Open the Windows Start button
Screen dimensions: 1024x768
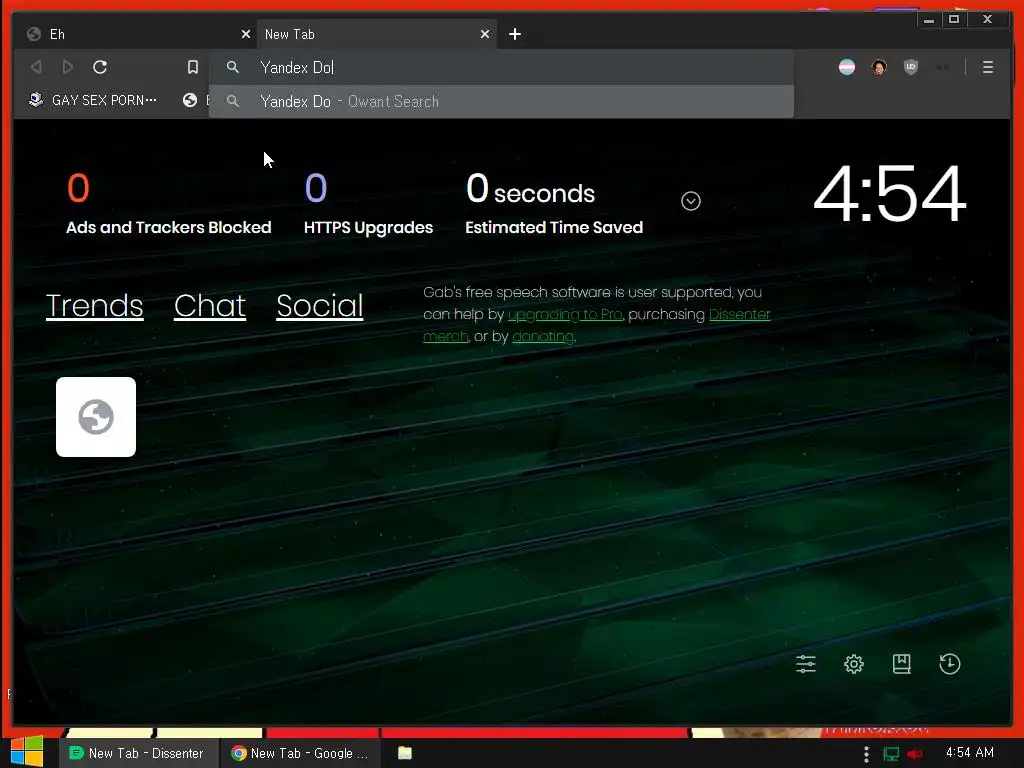click(x=27, y=752)
